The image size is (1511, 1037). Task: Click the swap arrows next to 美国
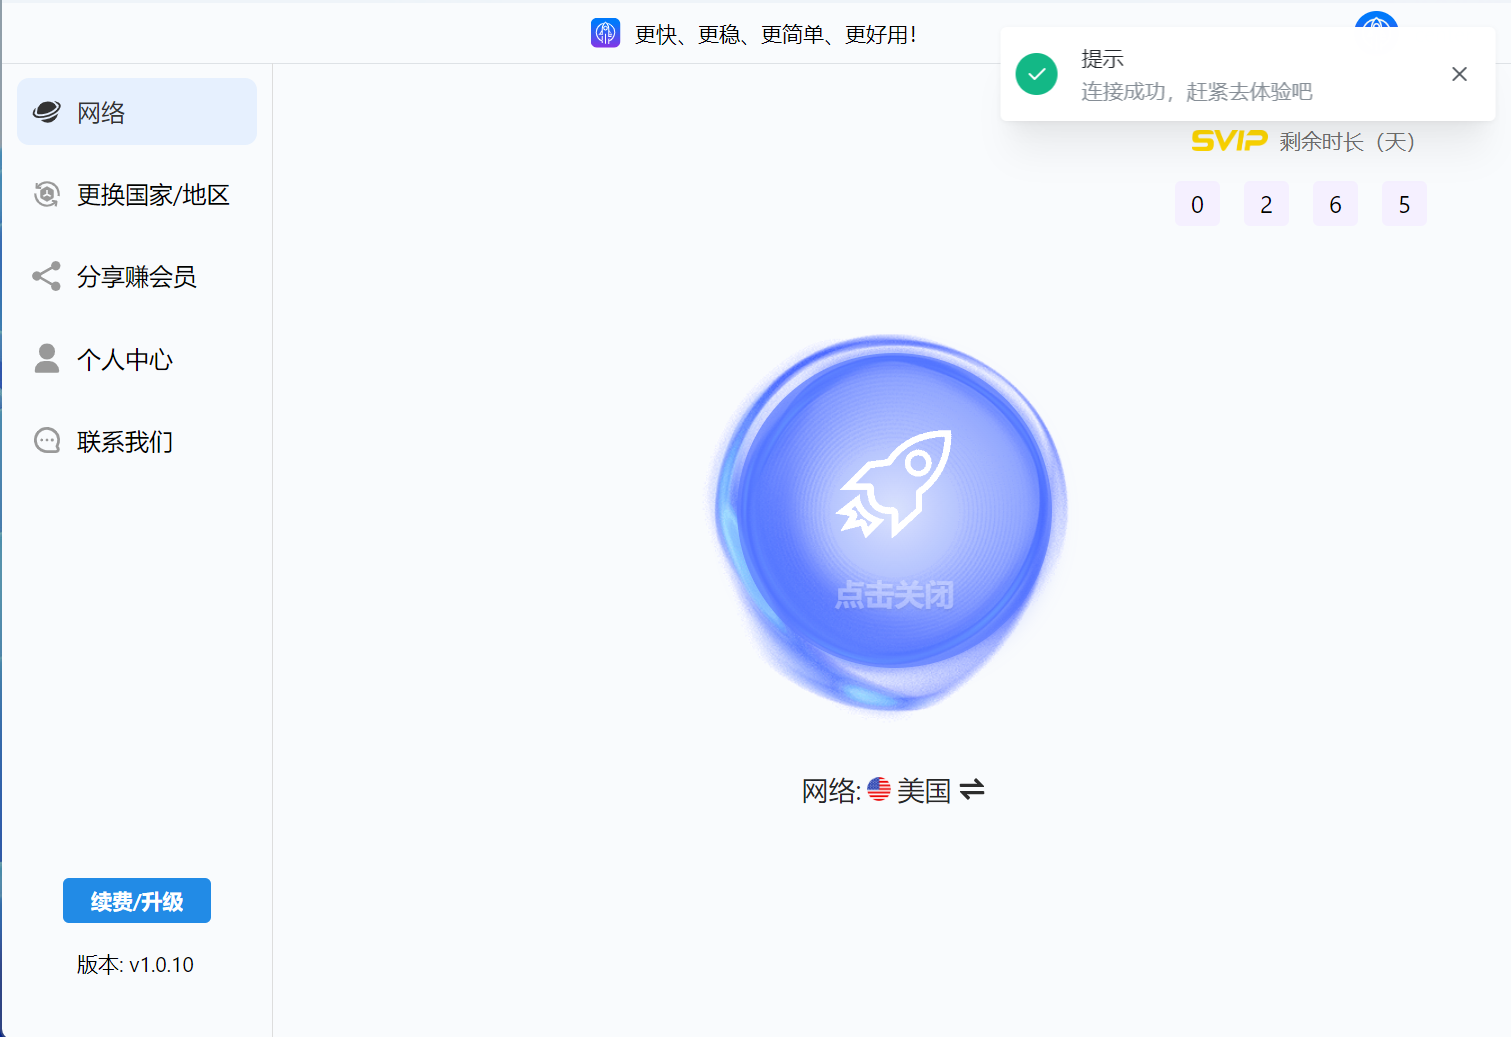click(x=972, y=790)
